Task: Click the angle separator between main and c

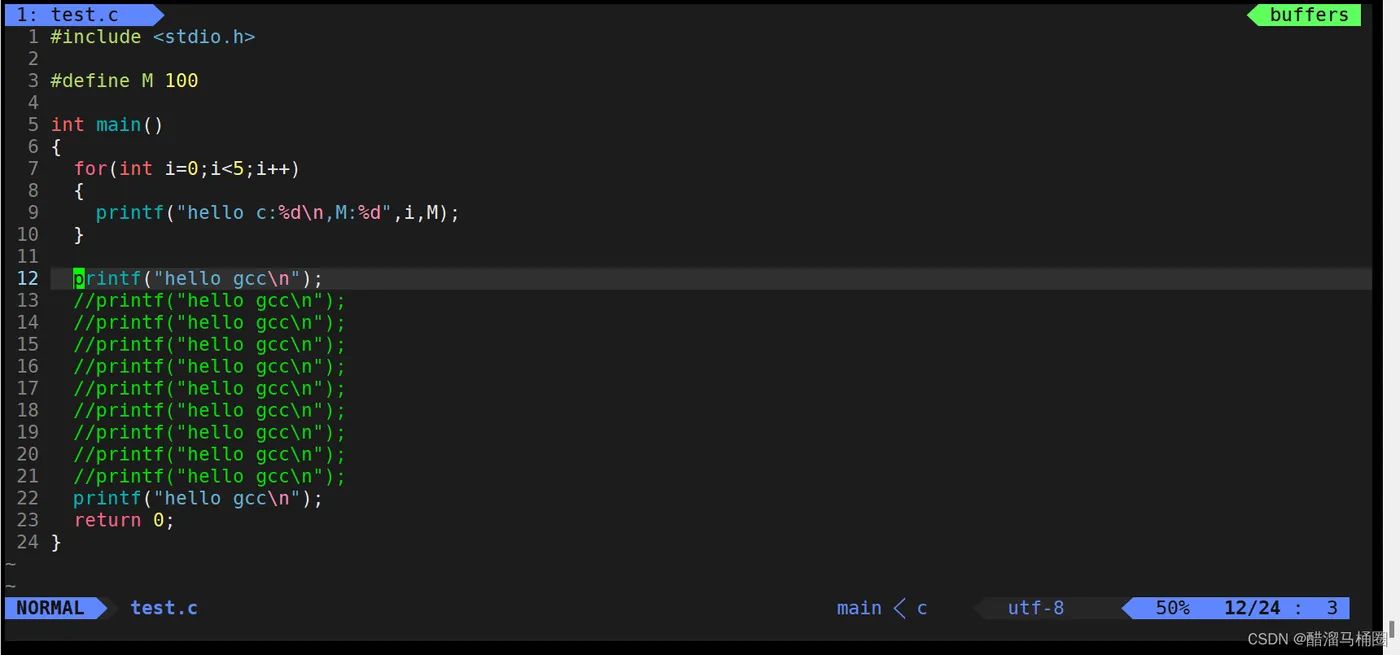Action: click(899, 608)
